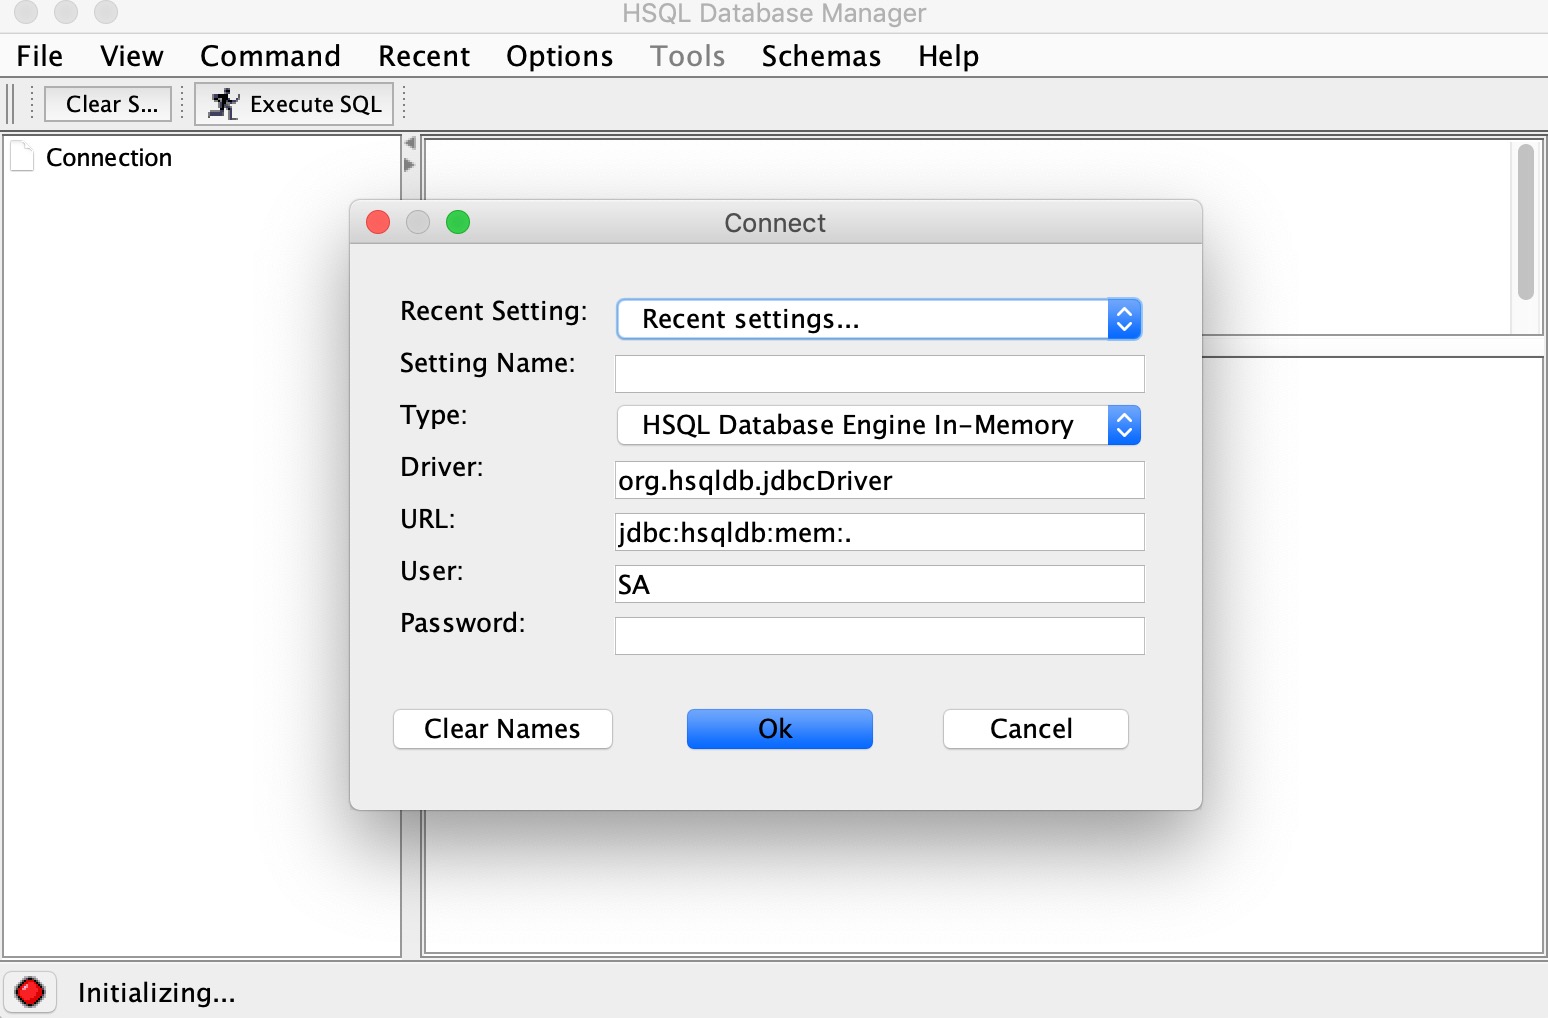This screenshot has height=1018, width=1548.
Task: Click the User field containing SA
Action: [x=880, y=584]
